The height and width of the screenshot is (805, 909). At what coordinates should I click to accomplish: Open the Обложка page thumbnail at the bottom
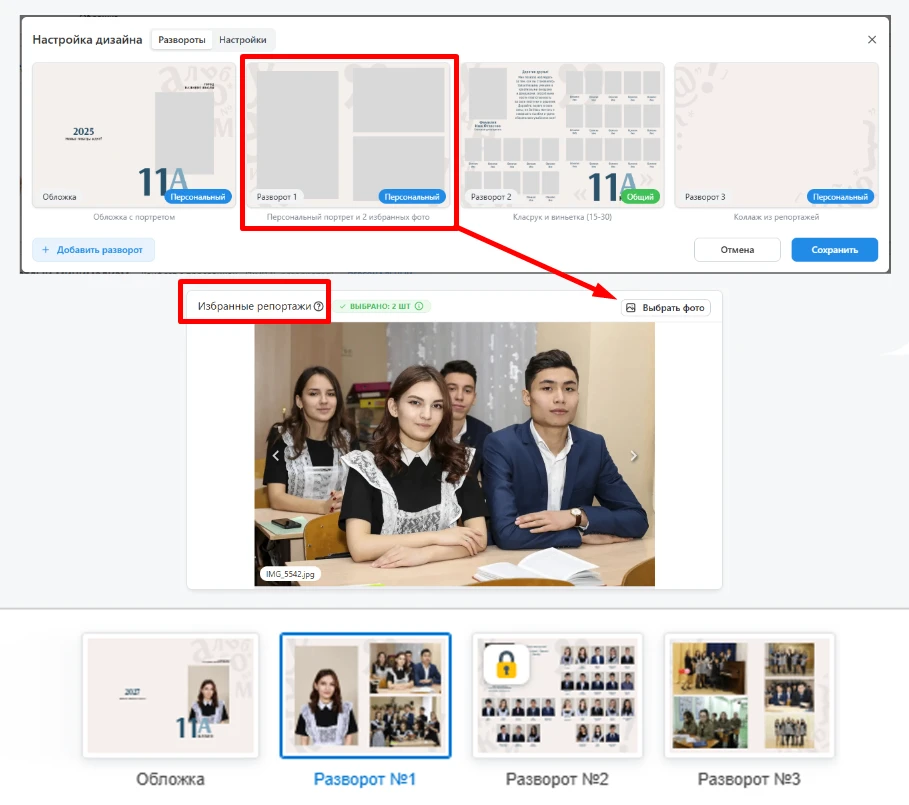click(170, 695)
